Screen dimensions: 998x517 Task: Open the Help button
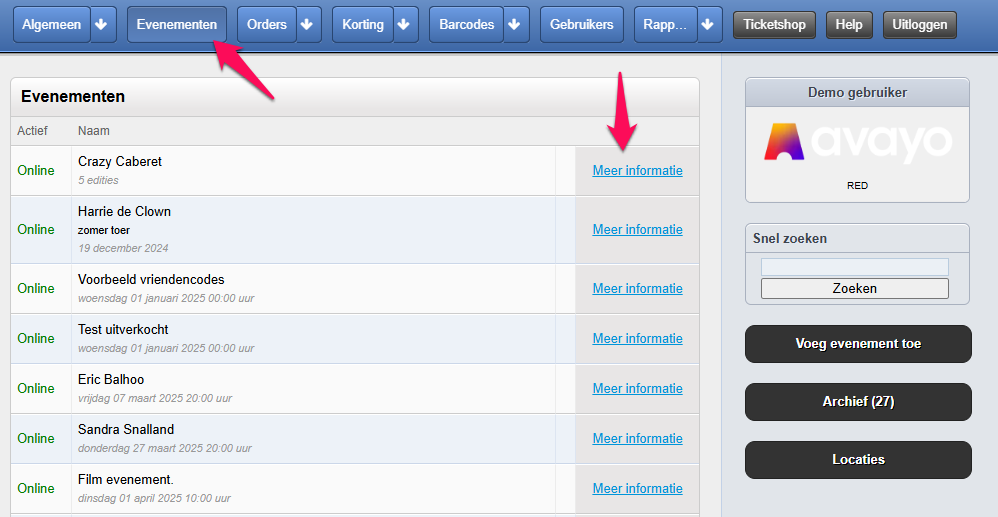point(849,25)
